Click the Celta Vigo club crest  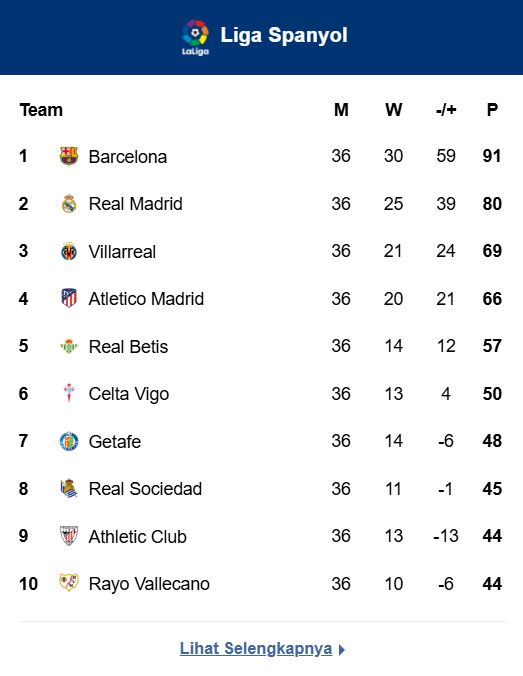[x=69, y=393]
